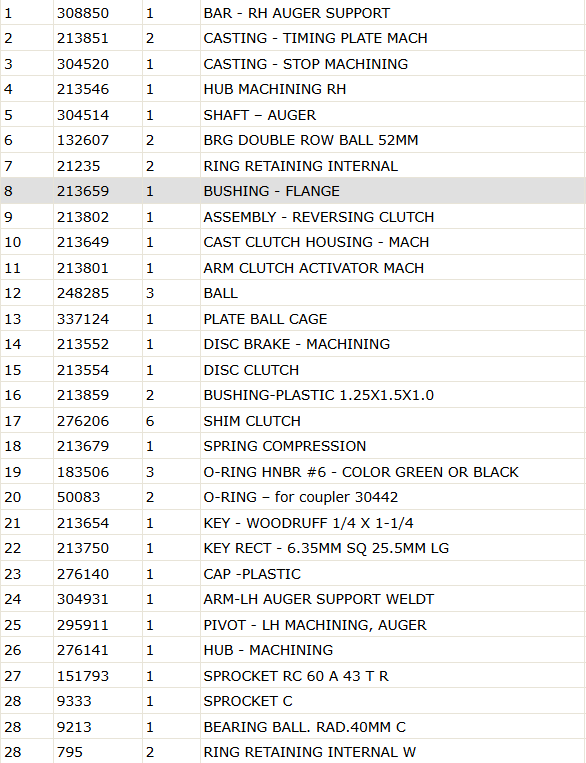Image resolution: width=586 pixels, height=763 pixels.
Task: Select part number 21235
Action: 78,166
